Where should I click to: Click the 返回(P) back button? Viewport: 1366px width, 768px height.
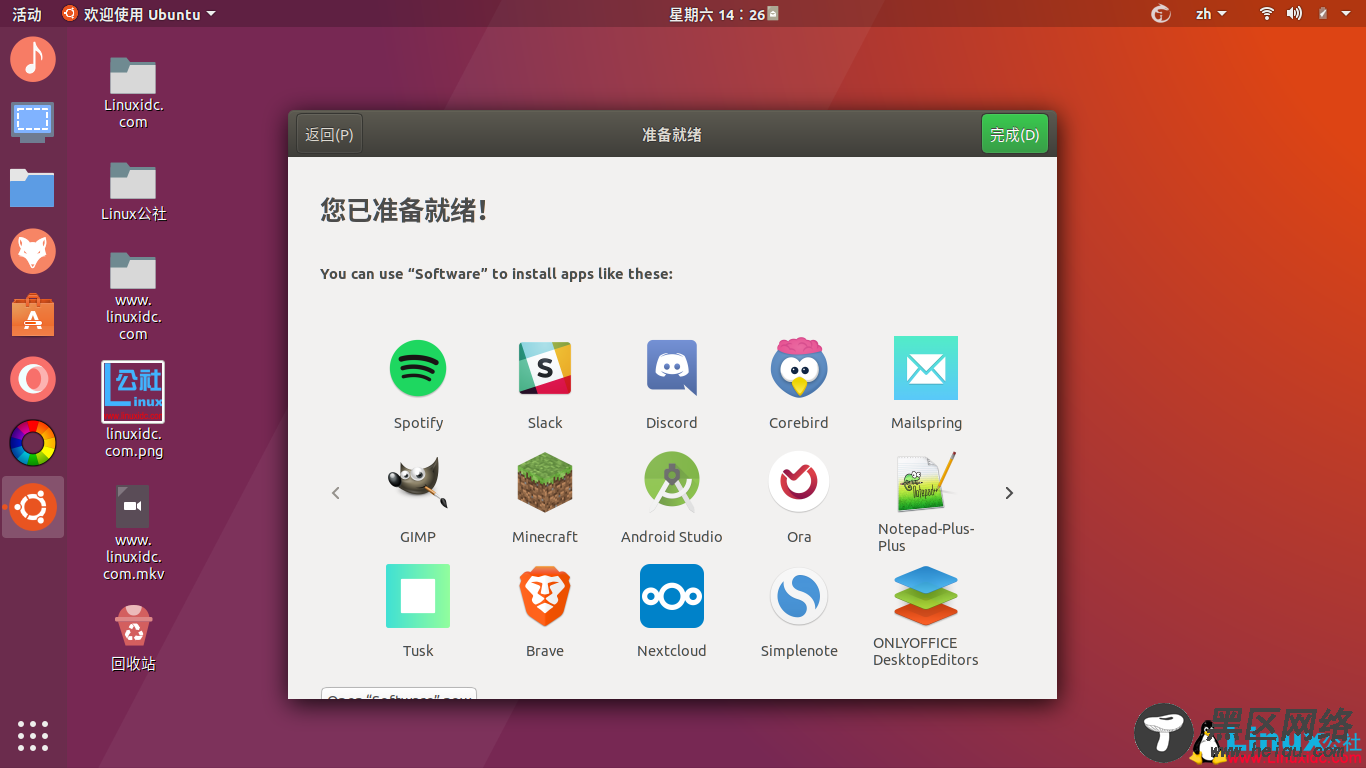(329, 135)
